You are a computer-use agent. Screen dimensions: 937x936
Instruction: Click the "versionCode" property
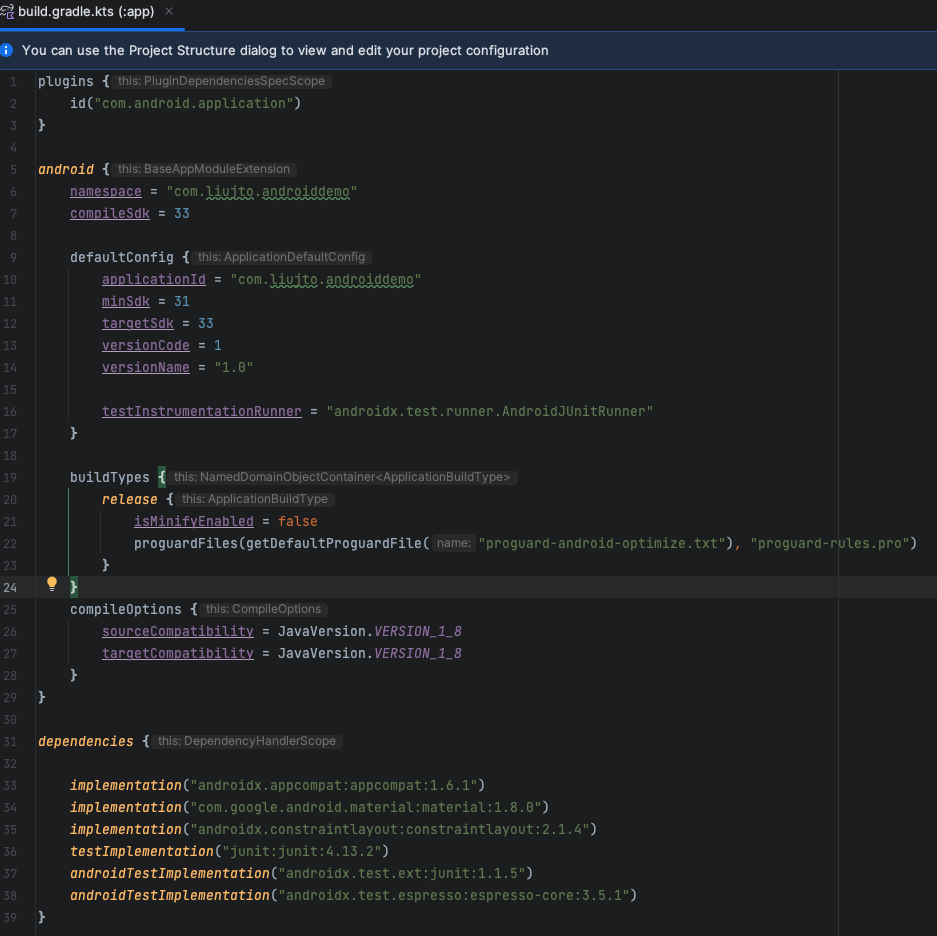pyautogui.click(x=146, y=345)
